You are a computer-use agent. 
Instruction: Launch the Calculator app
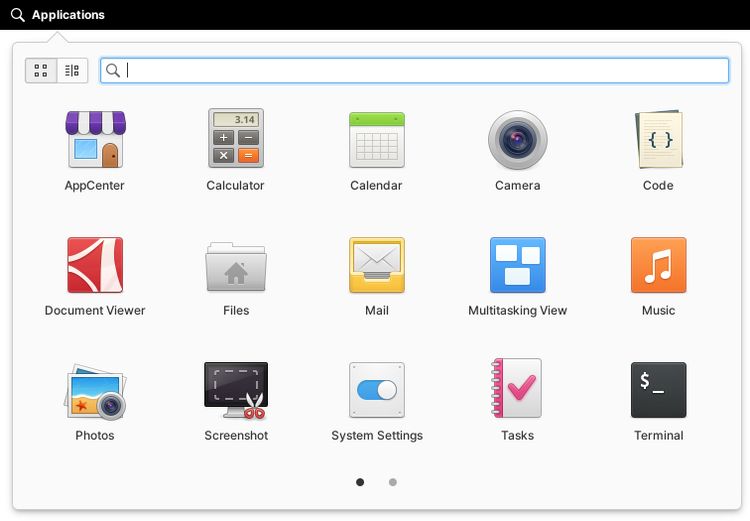tap(236, 138)
